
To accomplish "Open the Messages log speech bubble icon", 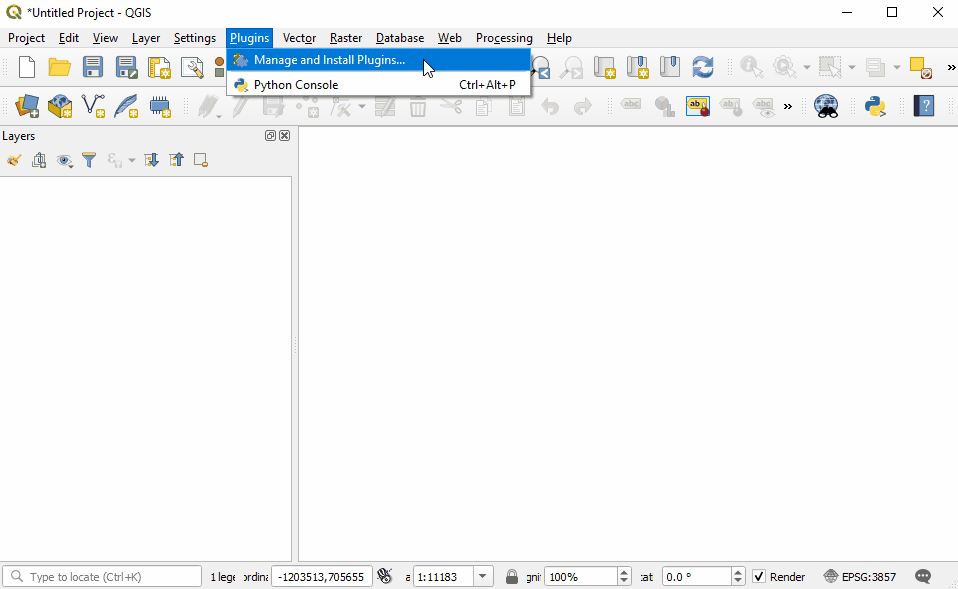I will [923, 576].
